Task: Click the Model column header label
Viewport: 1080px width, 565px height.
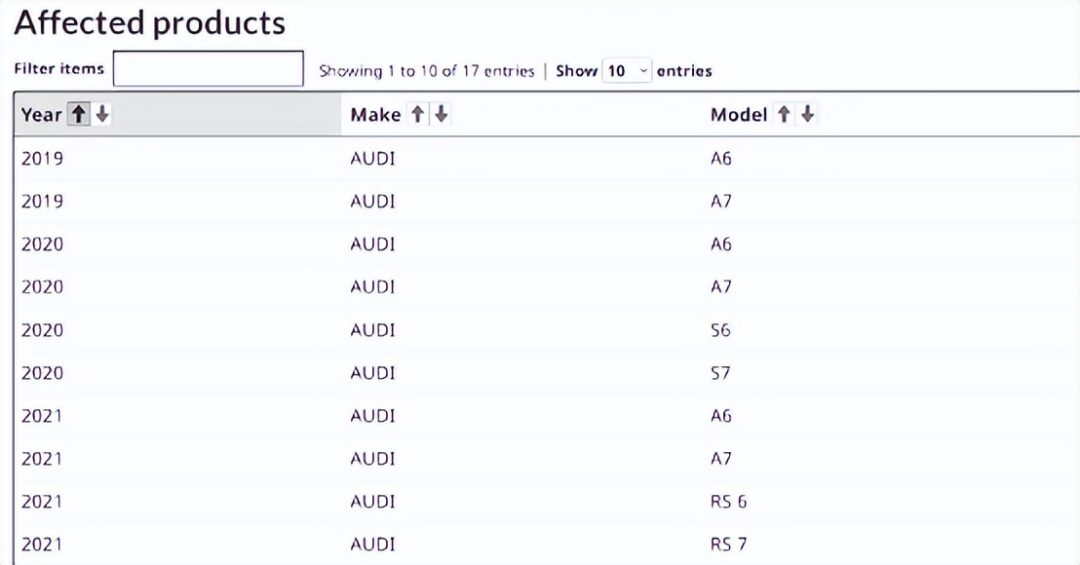Action: click(x=738, y=114)
